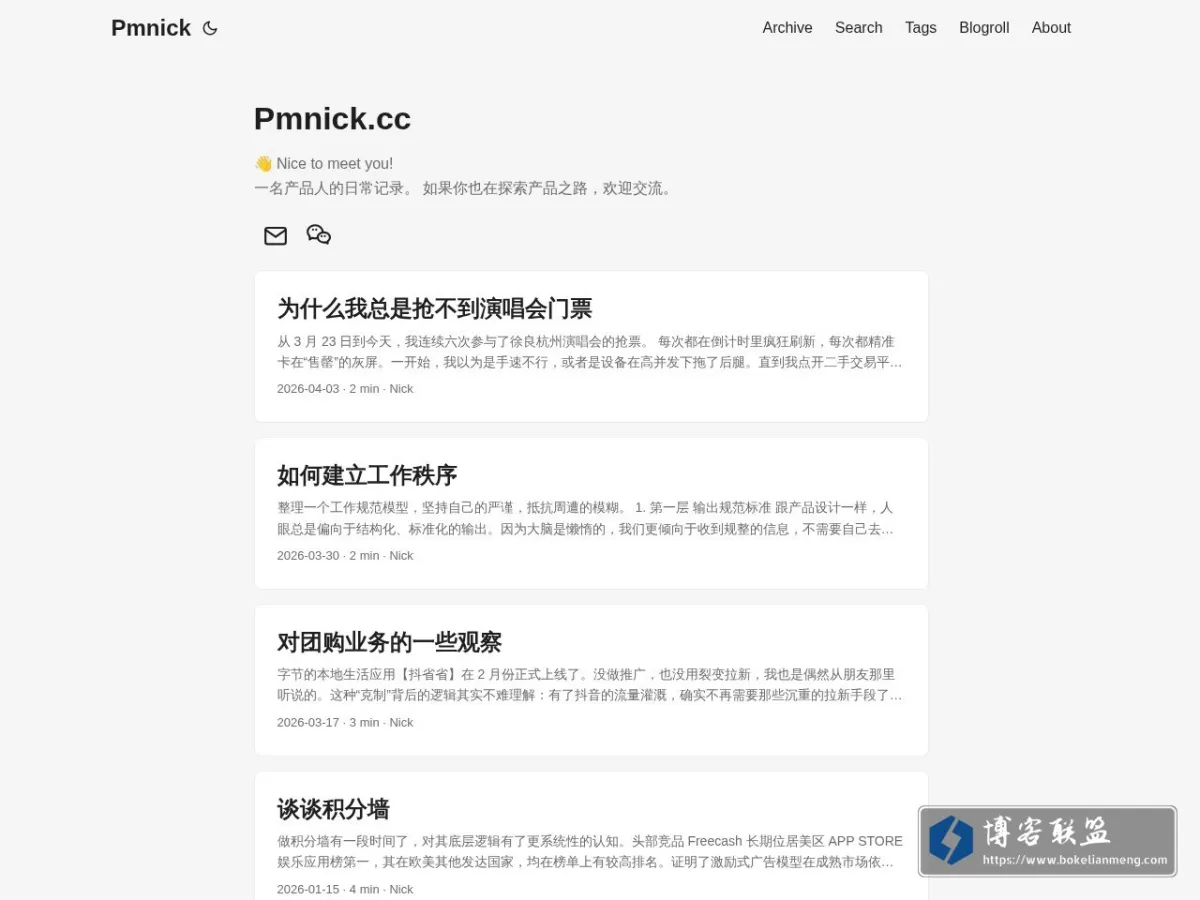1200x900 pixels.
Task: Open post 为什么我总是抢不到演唱会门票
Action: [435, 308]
